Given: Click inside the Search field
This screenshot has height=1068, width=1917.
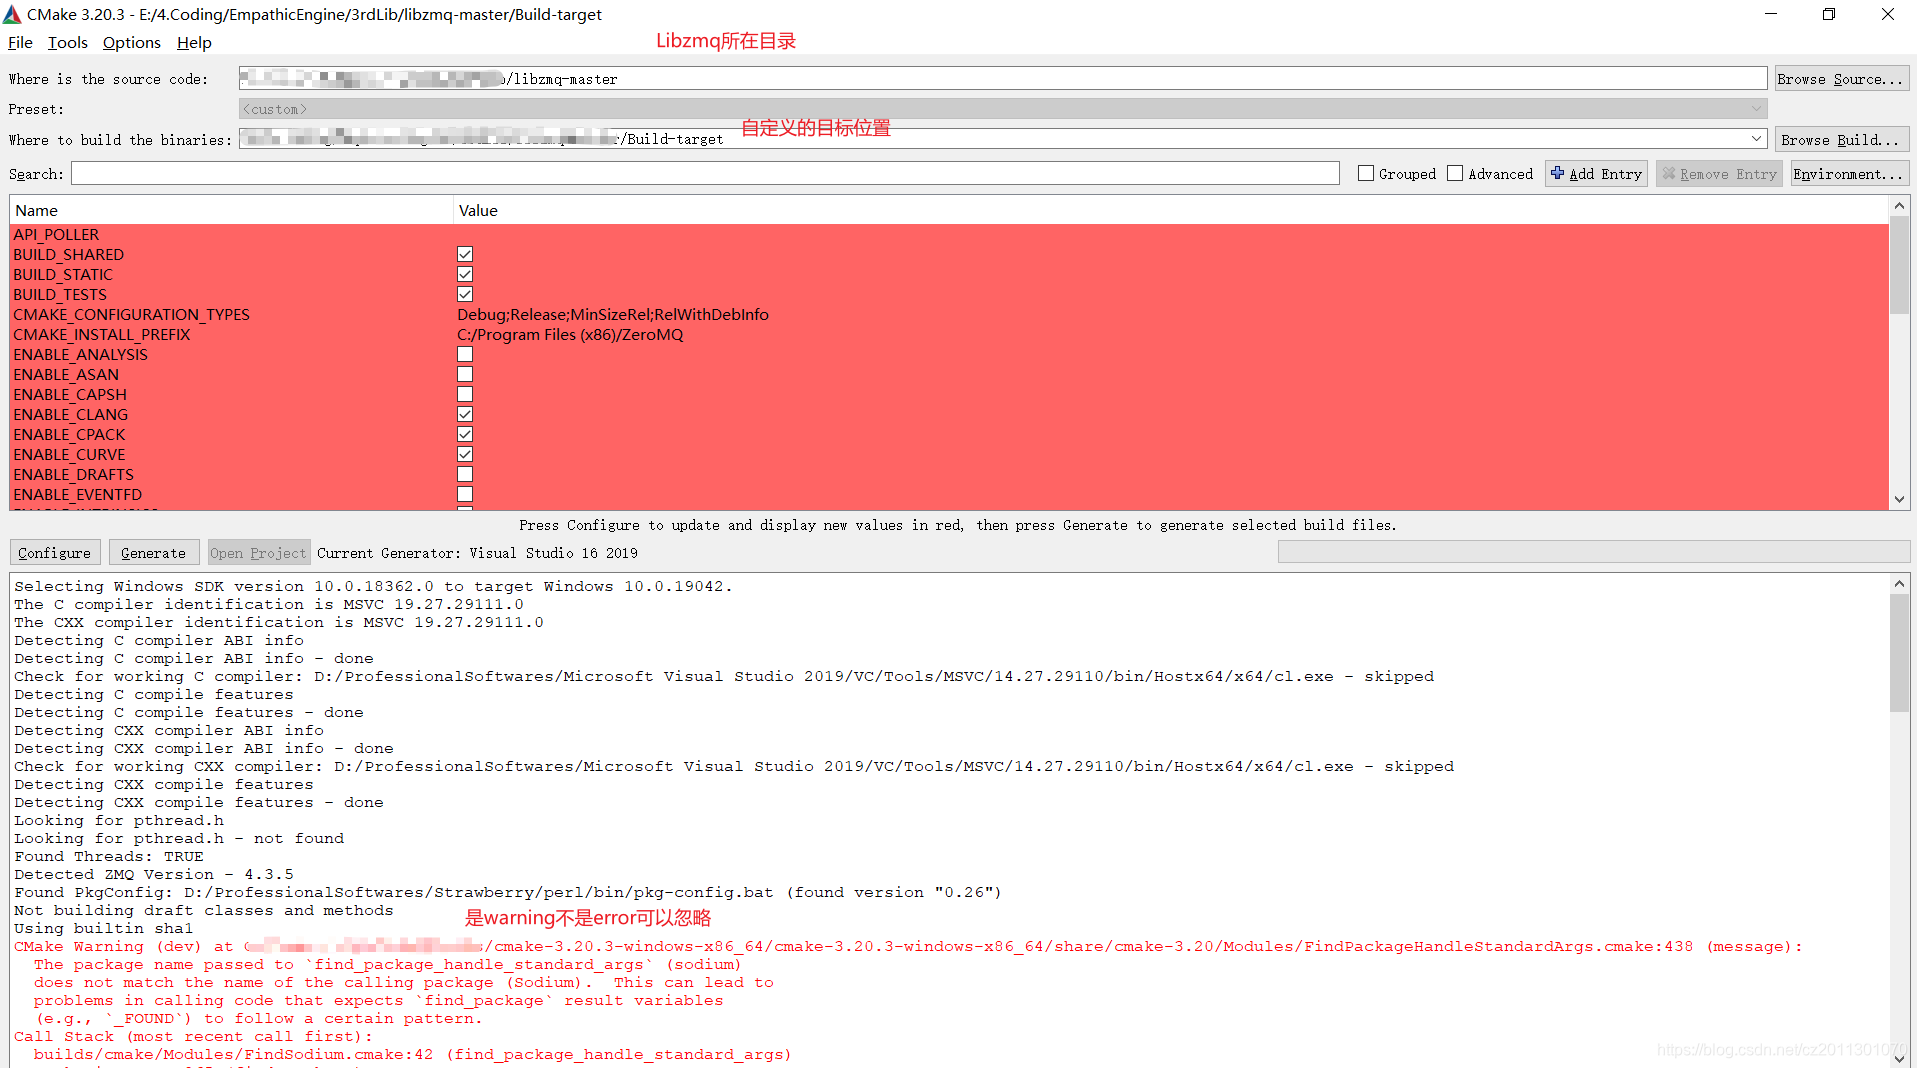Looking at the screenshot, I should (700, 173).
